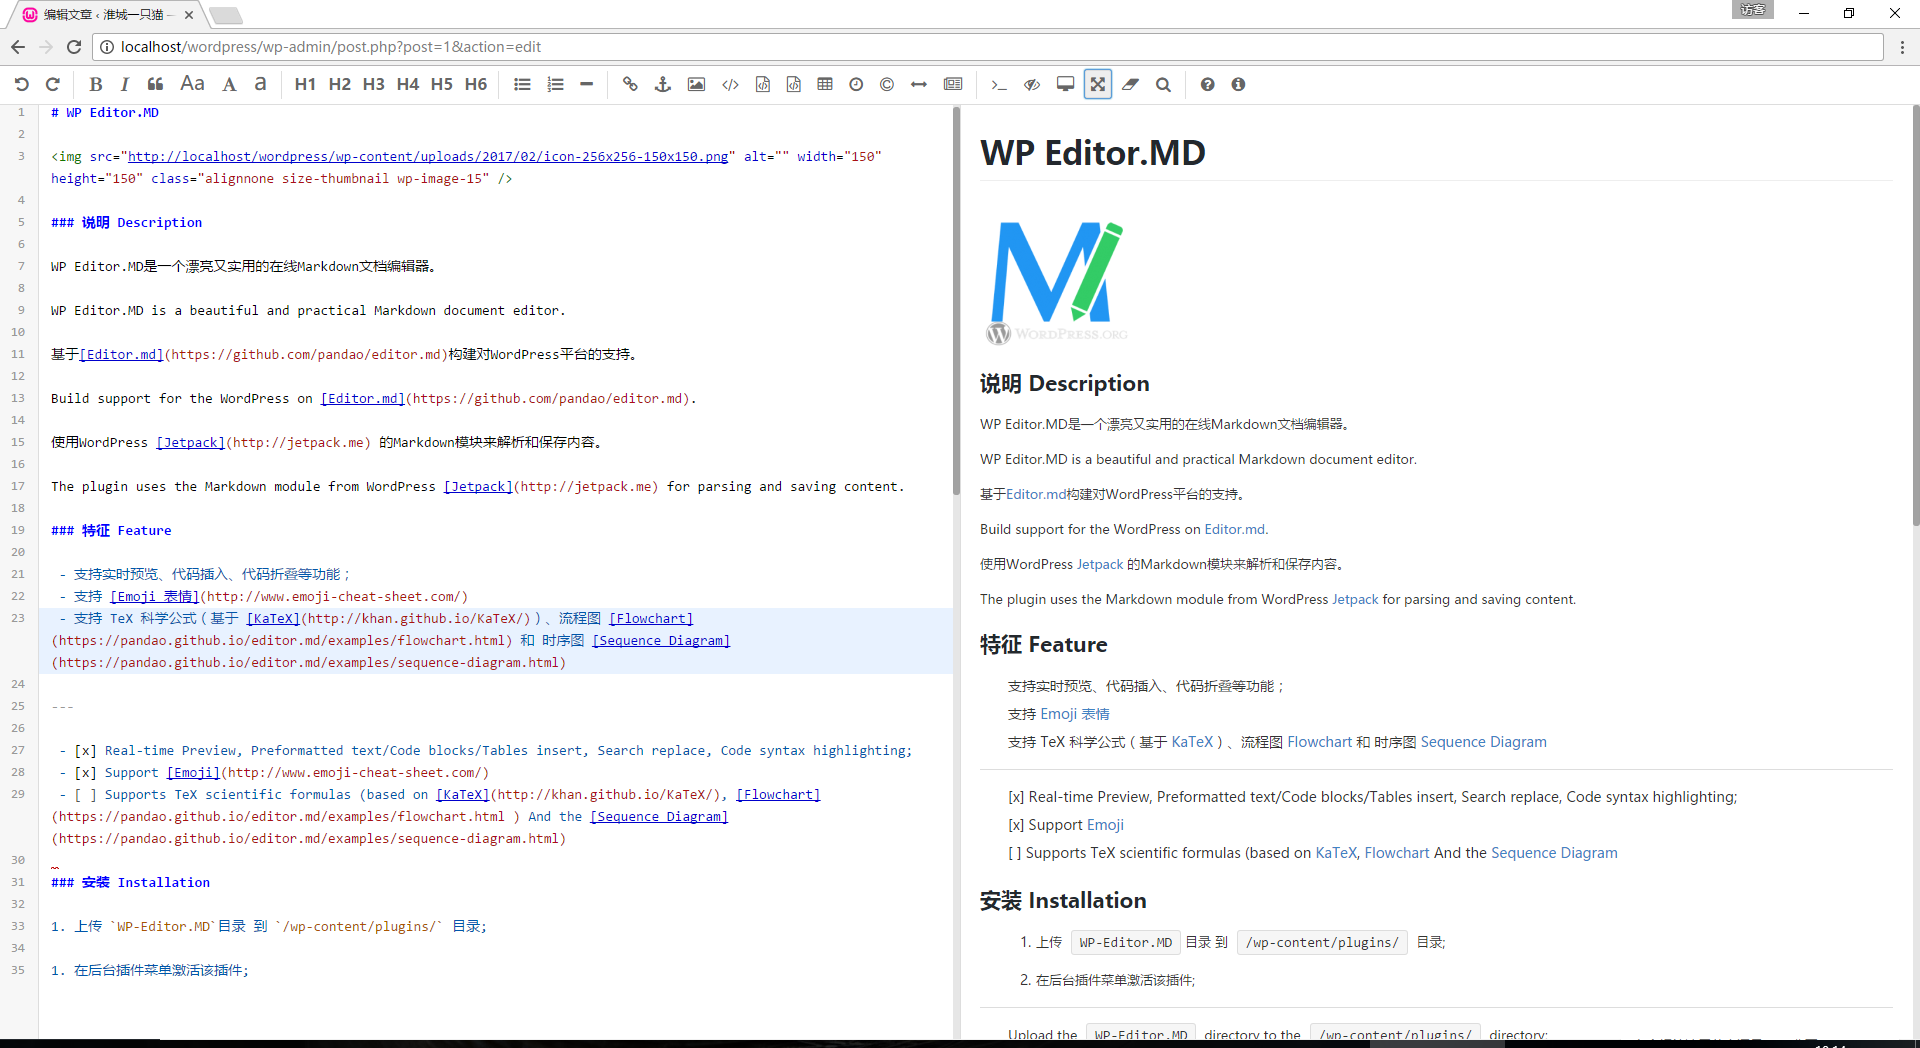Insert a block quote
1920x1048 pixels.
156,85
